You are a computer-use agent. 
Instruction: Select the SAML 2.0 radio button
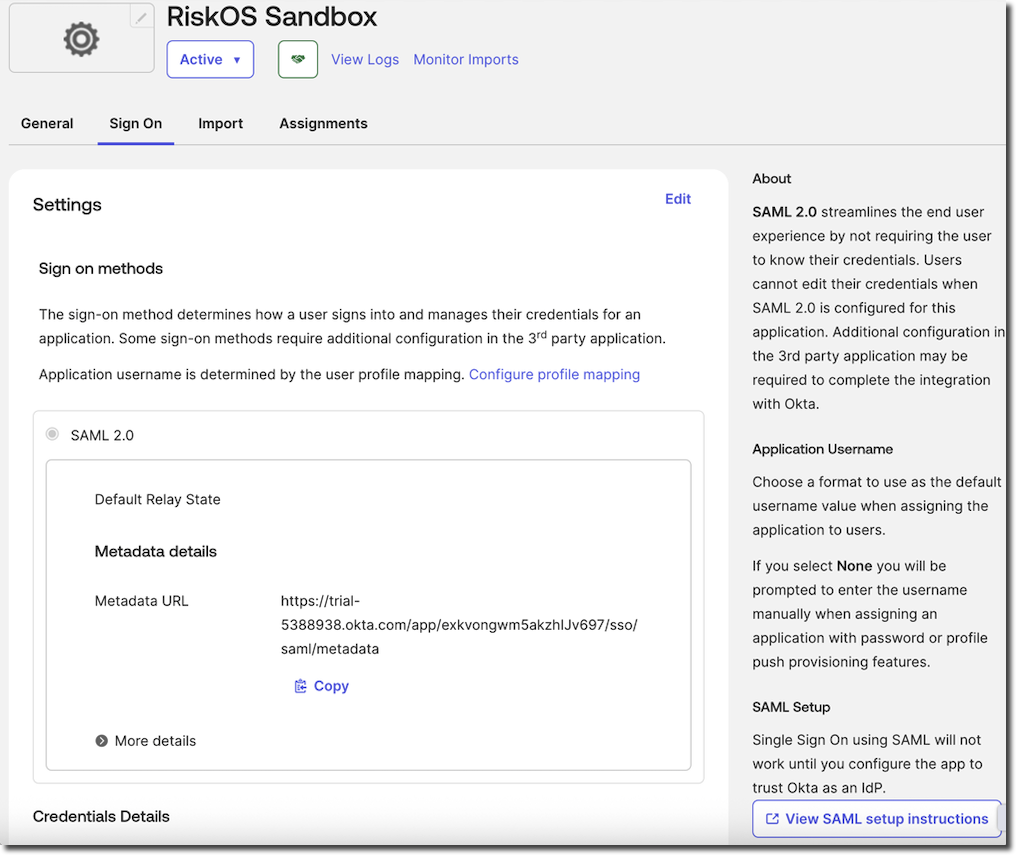click(x=52, y=434)
